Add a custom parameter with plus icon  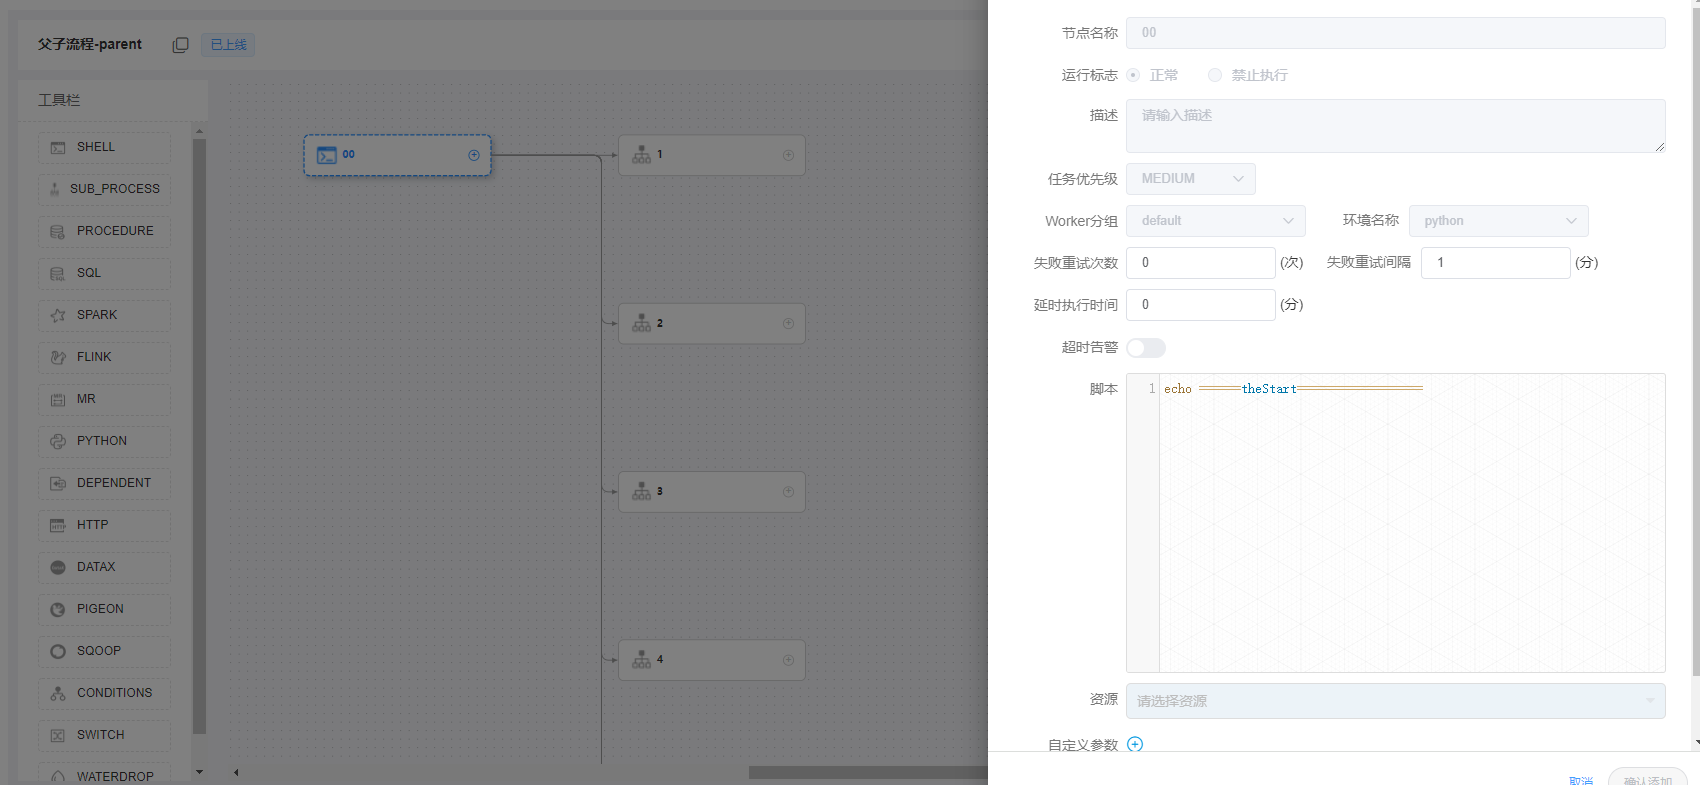pyautogui.click(x=1135, y=744)
